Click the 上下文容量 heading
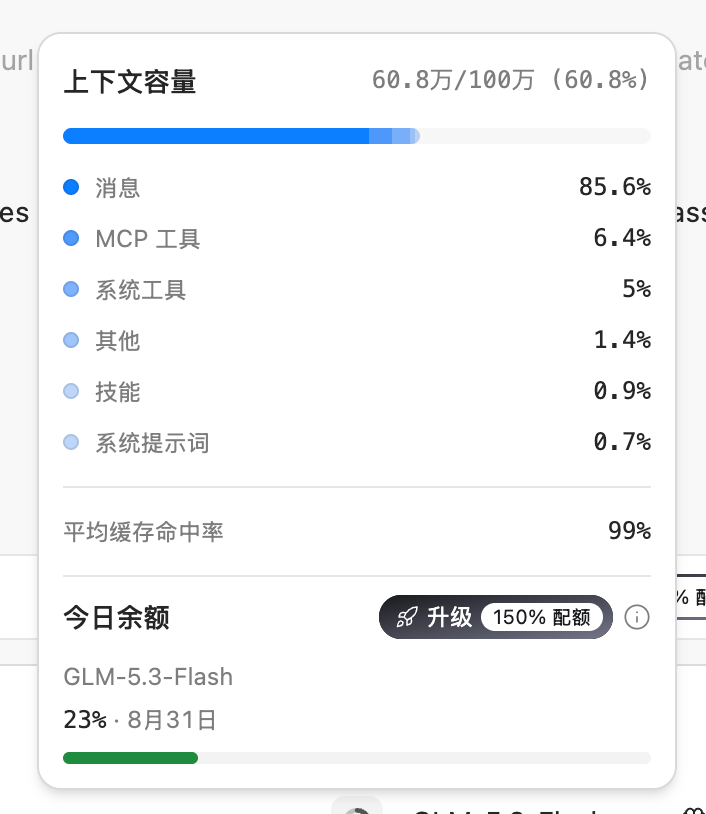The width and height of the screenshot is (706, 814). (130, 82)
